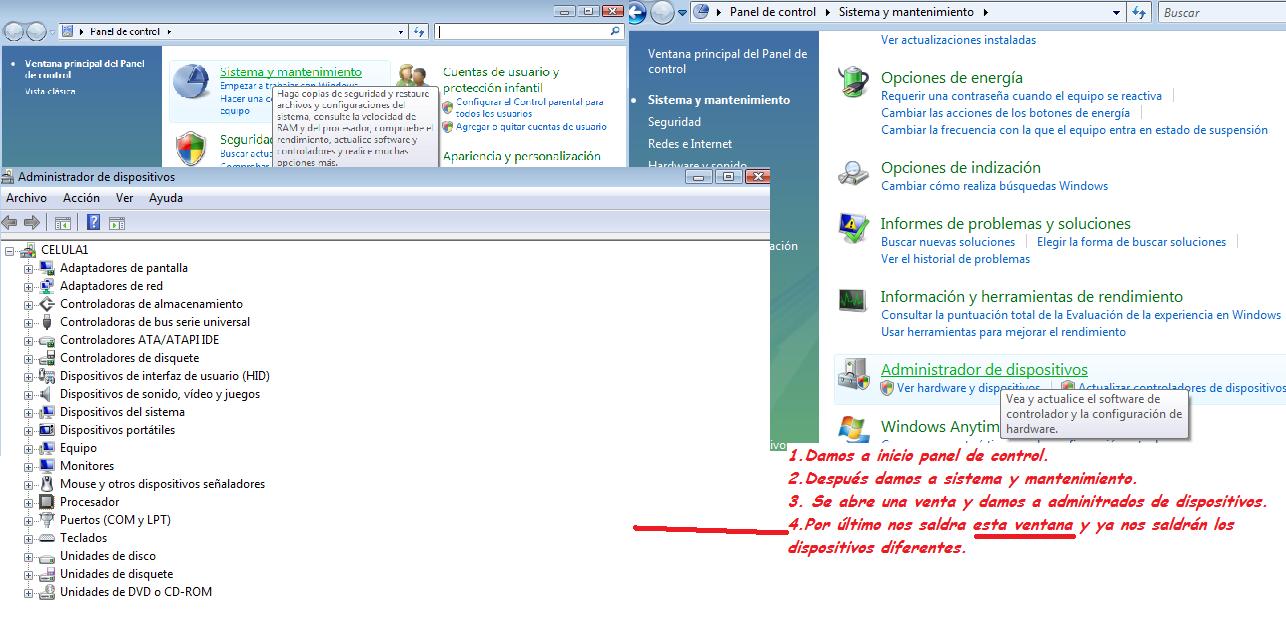This screenshot has height=620, width=1286.
Task: Click Agregar o quitar cuentas de usuario link
Action: tap(531, 127)
